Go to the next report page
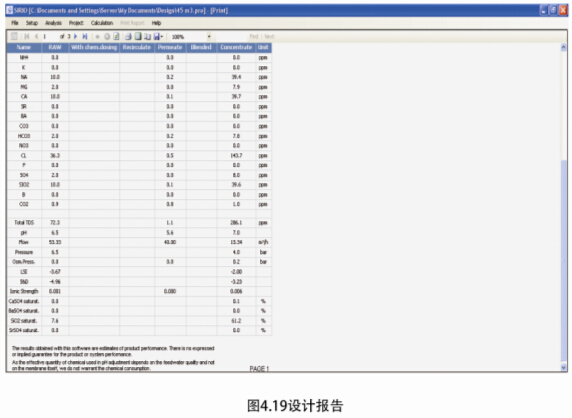 [x=76, y=36]
